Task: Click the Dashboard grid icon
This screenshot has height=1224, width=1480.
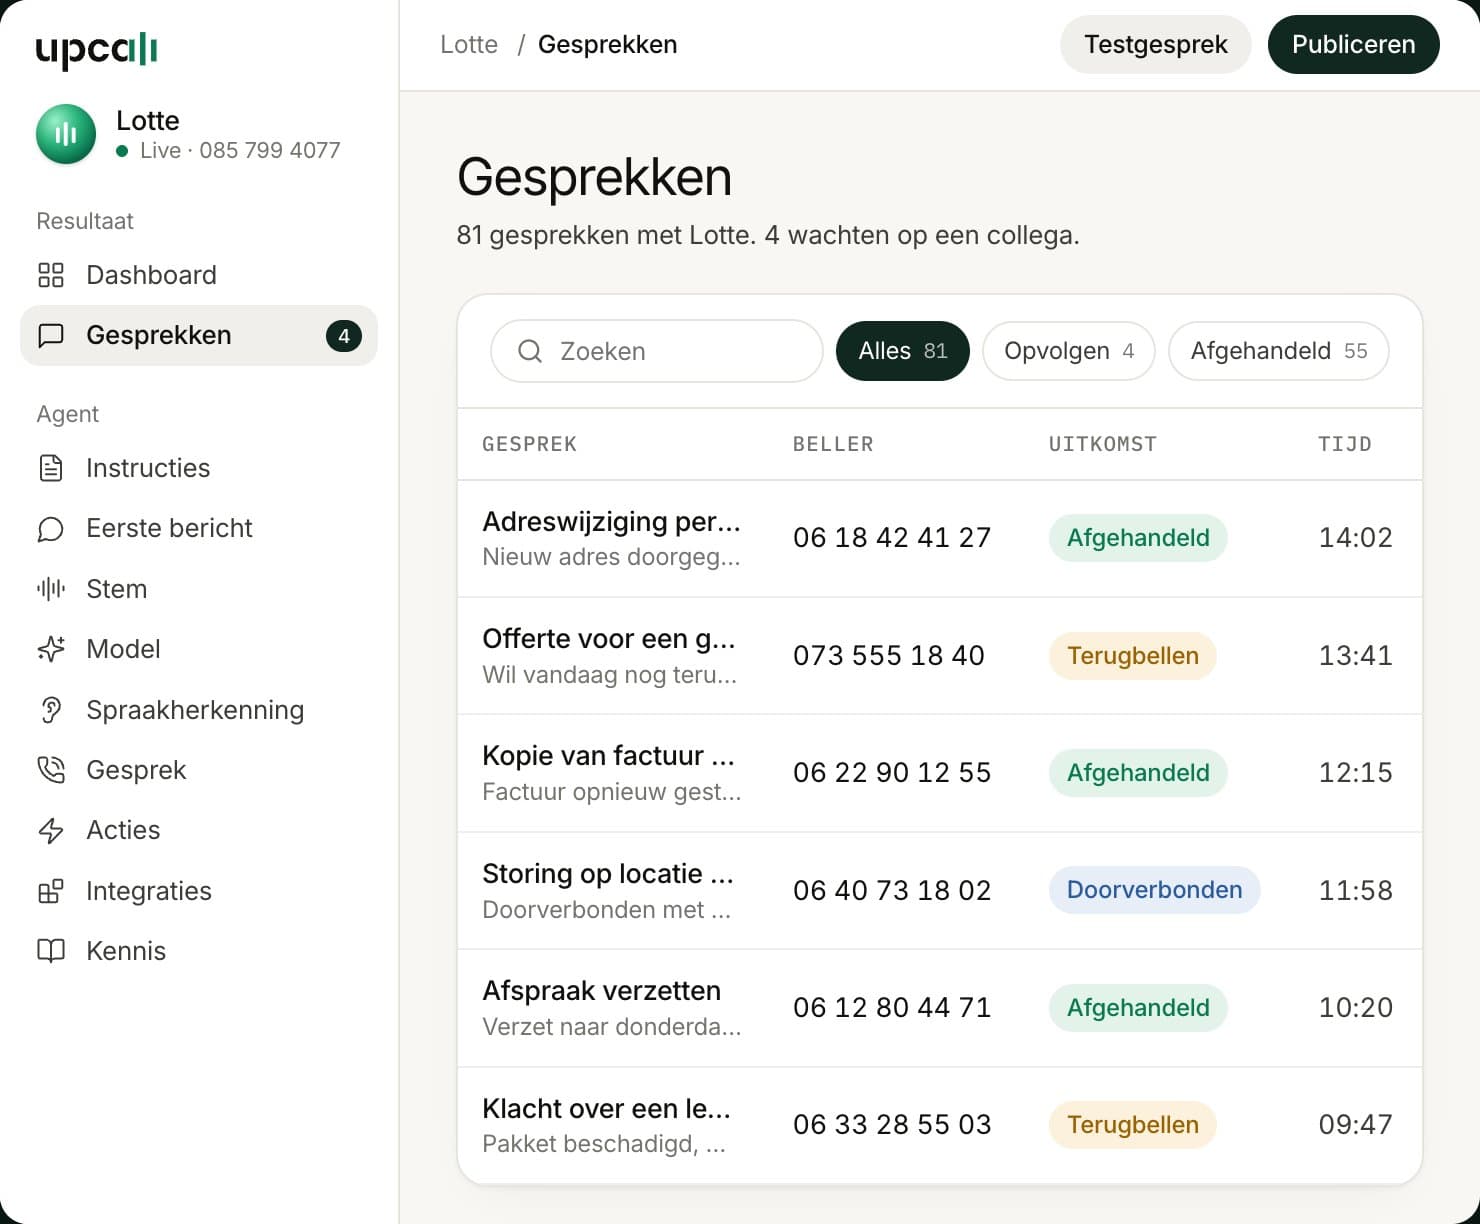Action: 51,275
